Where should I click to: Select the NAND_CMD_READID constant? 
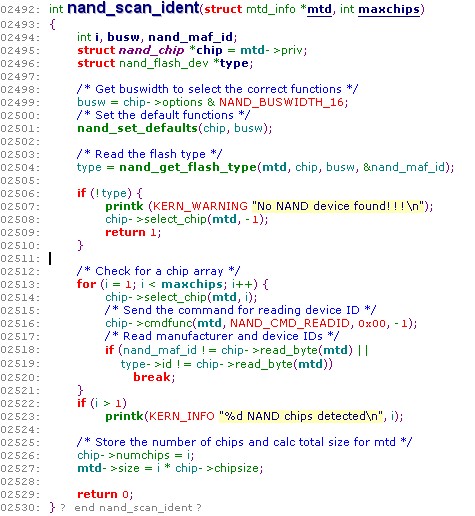click(290, 323)
